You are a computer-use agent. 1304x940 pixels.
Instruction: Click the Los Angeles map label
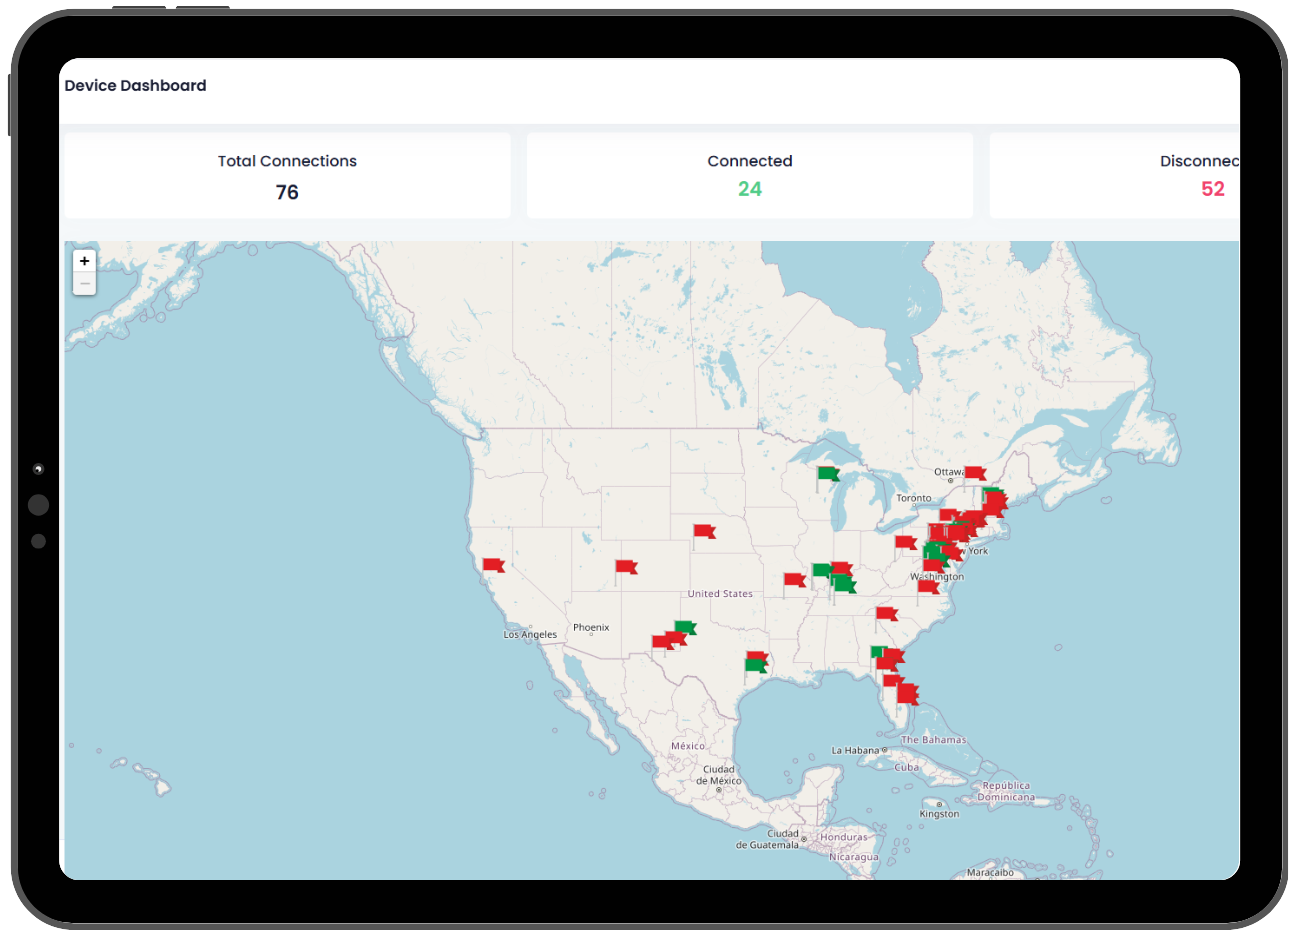point(530,635)
